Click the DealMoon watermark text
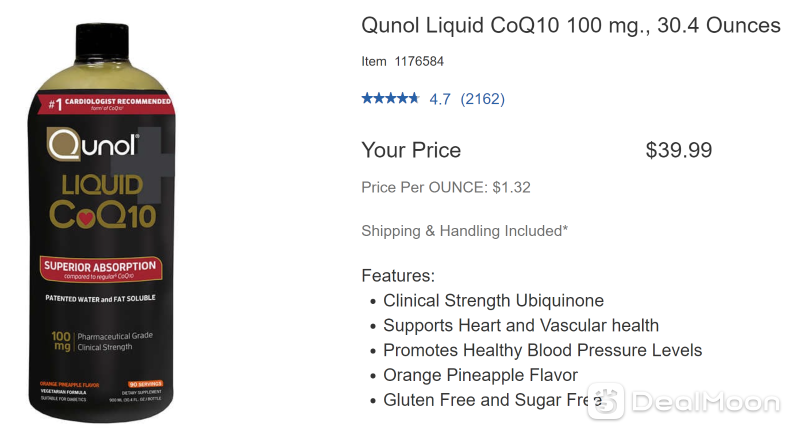The width and height of the screenshot is (800, 434). pyautogui.click(x=706, y=402)
